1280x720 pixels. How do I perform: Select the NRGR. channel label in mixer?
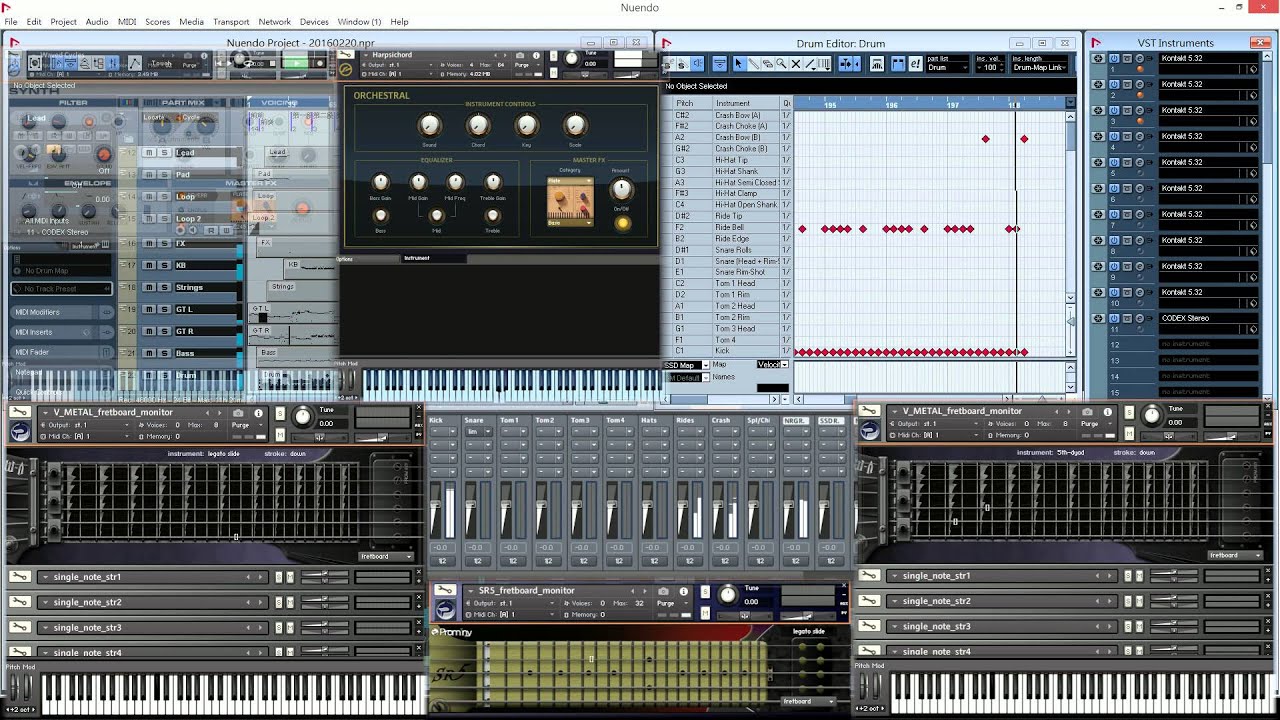coord(796,421)
